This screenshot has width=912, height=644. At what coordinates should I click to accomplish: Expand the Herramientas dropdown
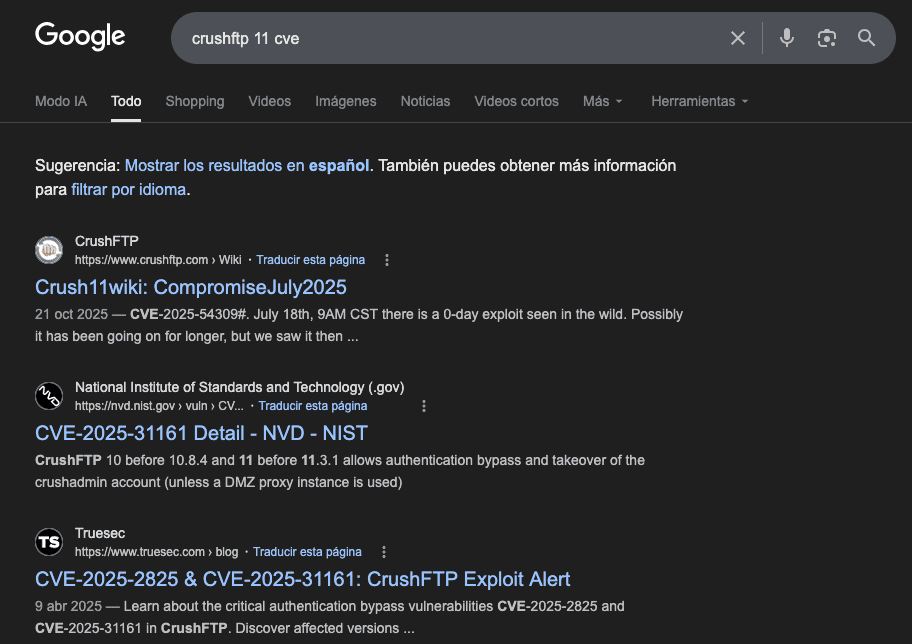coord(699,101)
